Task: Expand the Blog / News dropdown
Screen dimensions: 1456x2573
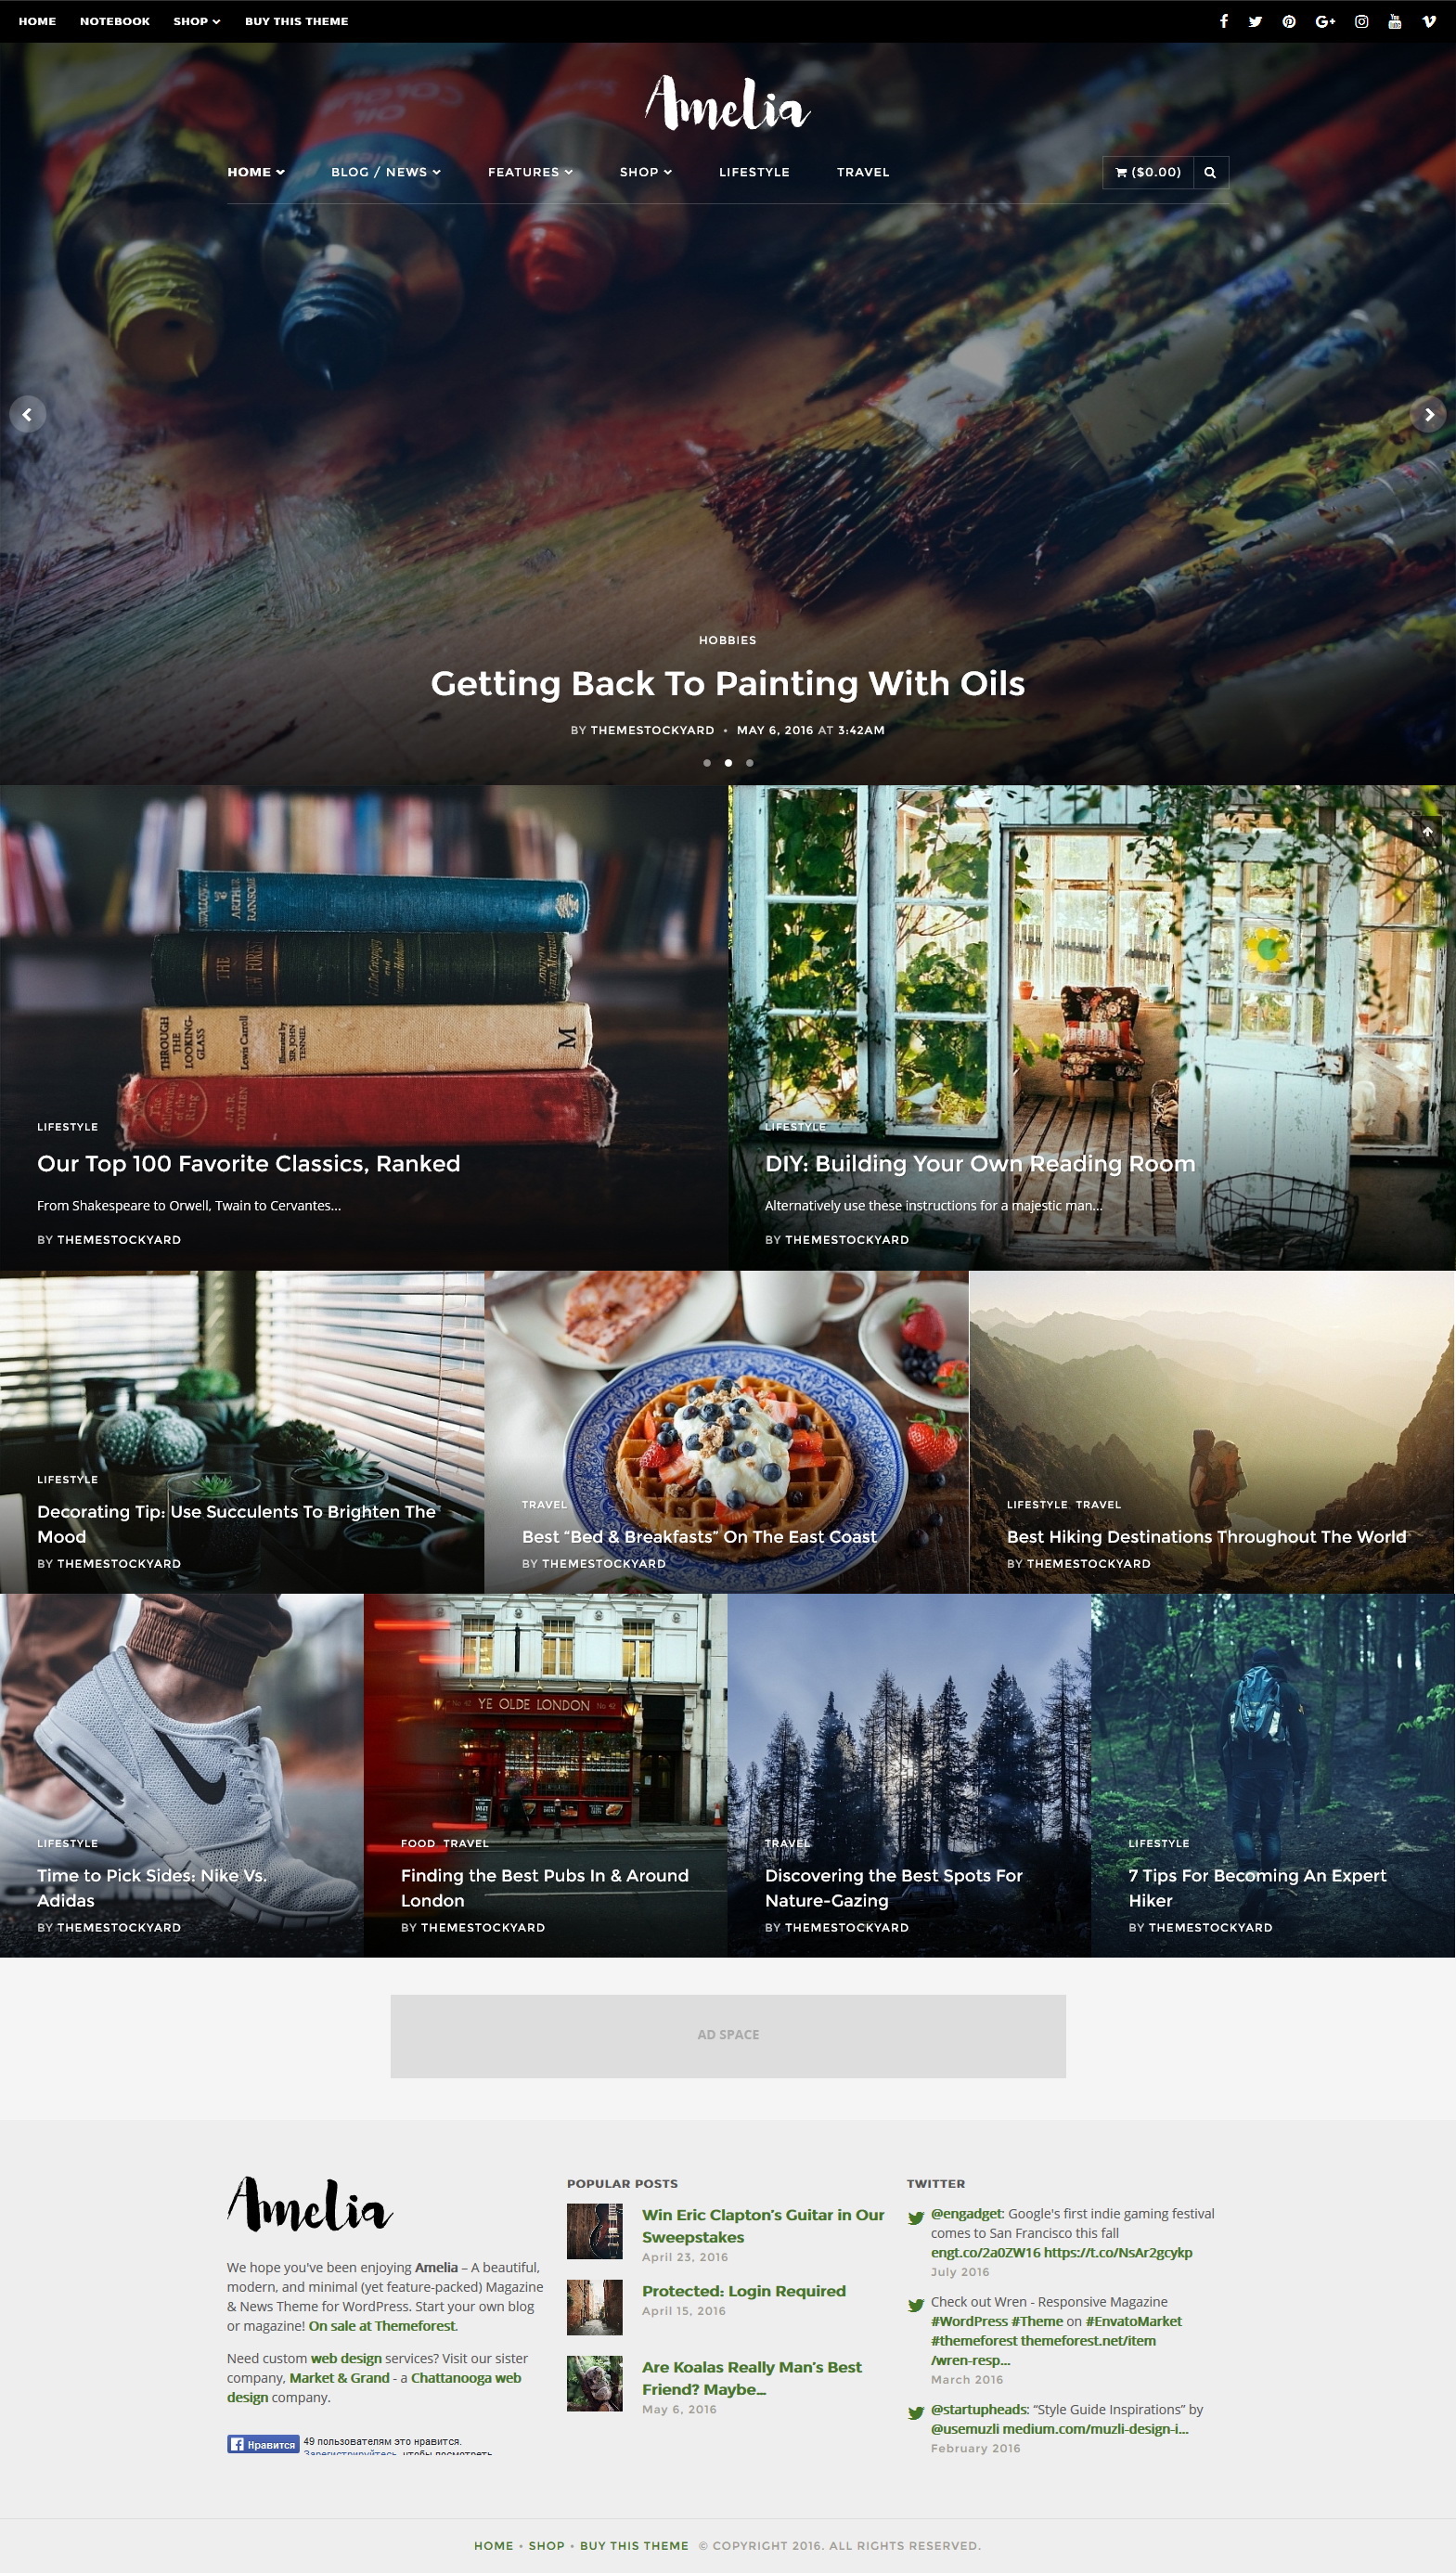Action: tap(386, 172)
